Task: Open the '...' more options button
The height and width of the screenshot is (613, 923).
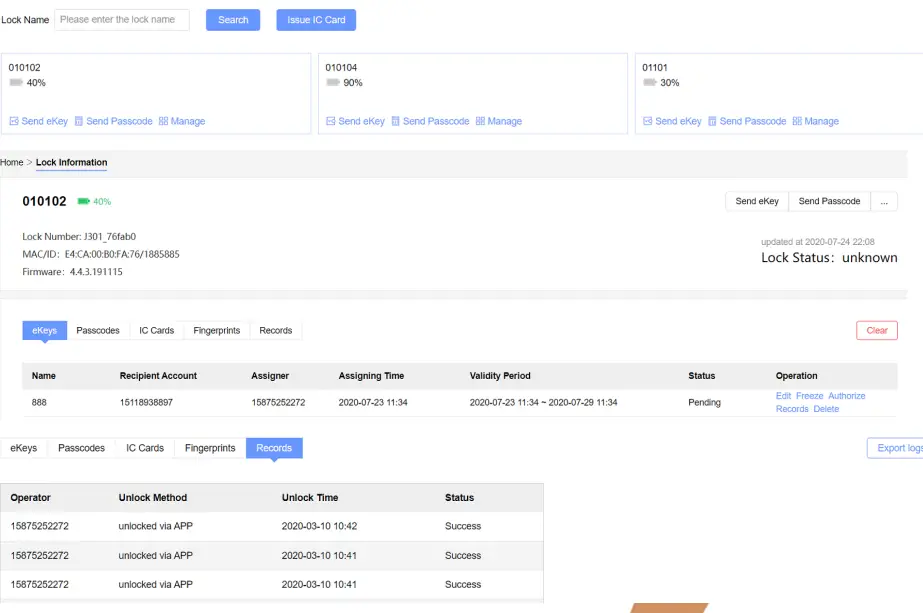Action: (x=883, y=201)
